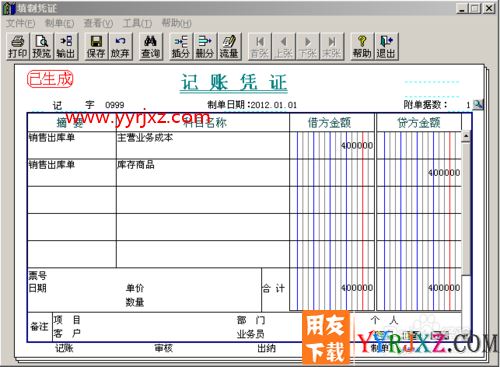500x367 pixels.
Task: Click the 帮助 help toolbar icon
Action: 362,46
